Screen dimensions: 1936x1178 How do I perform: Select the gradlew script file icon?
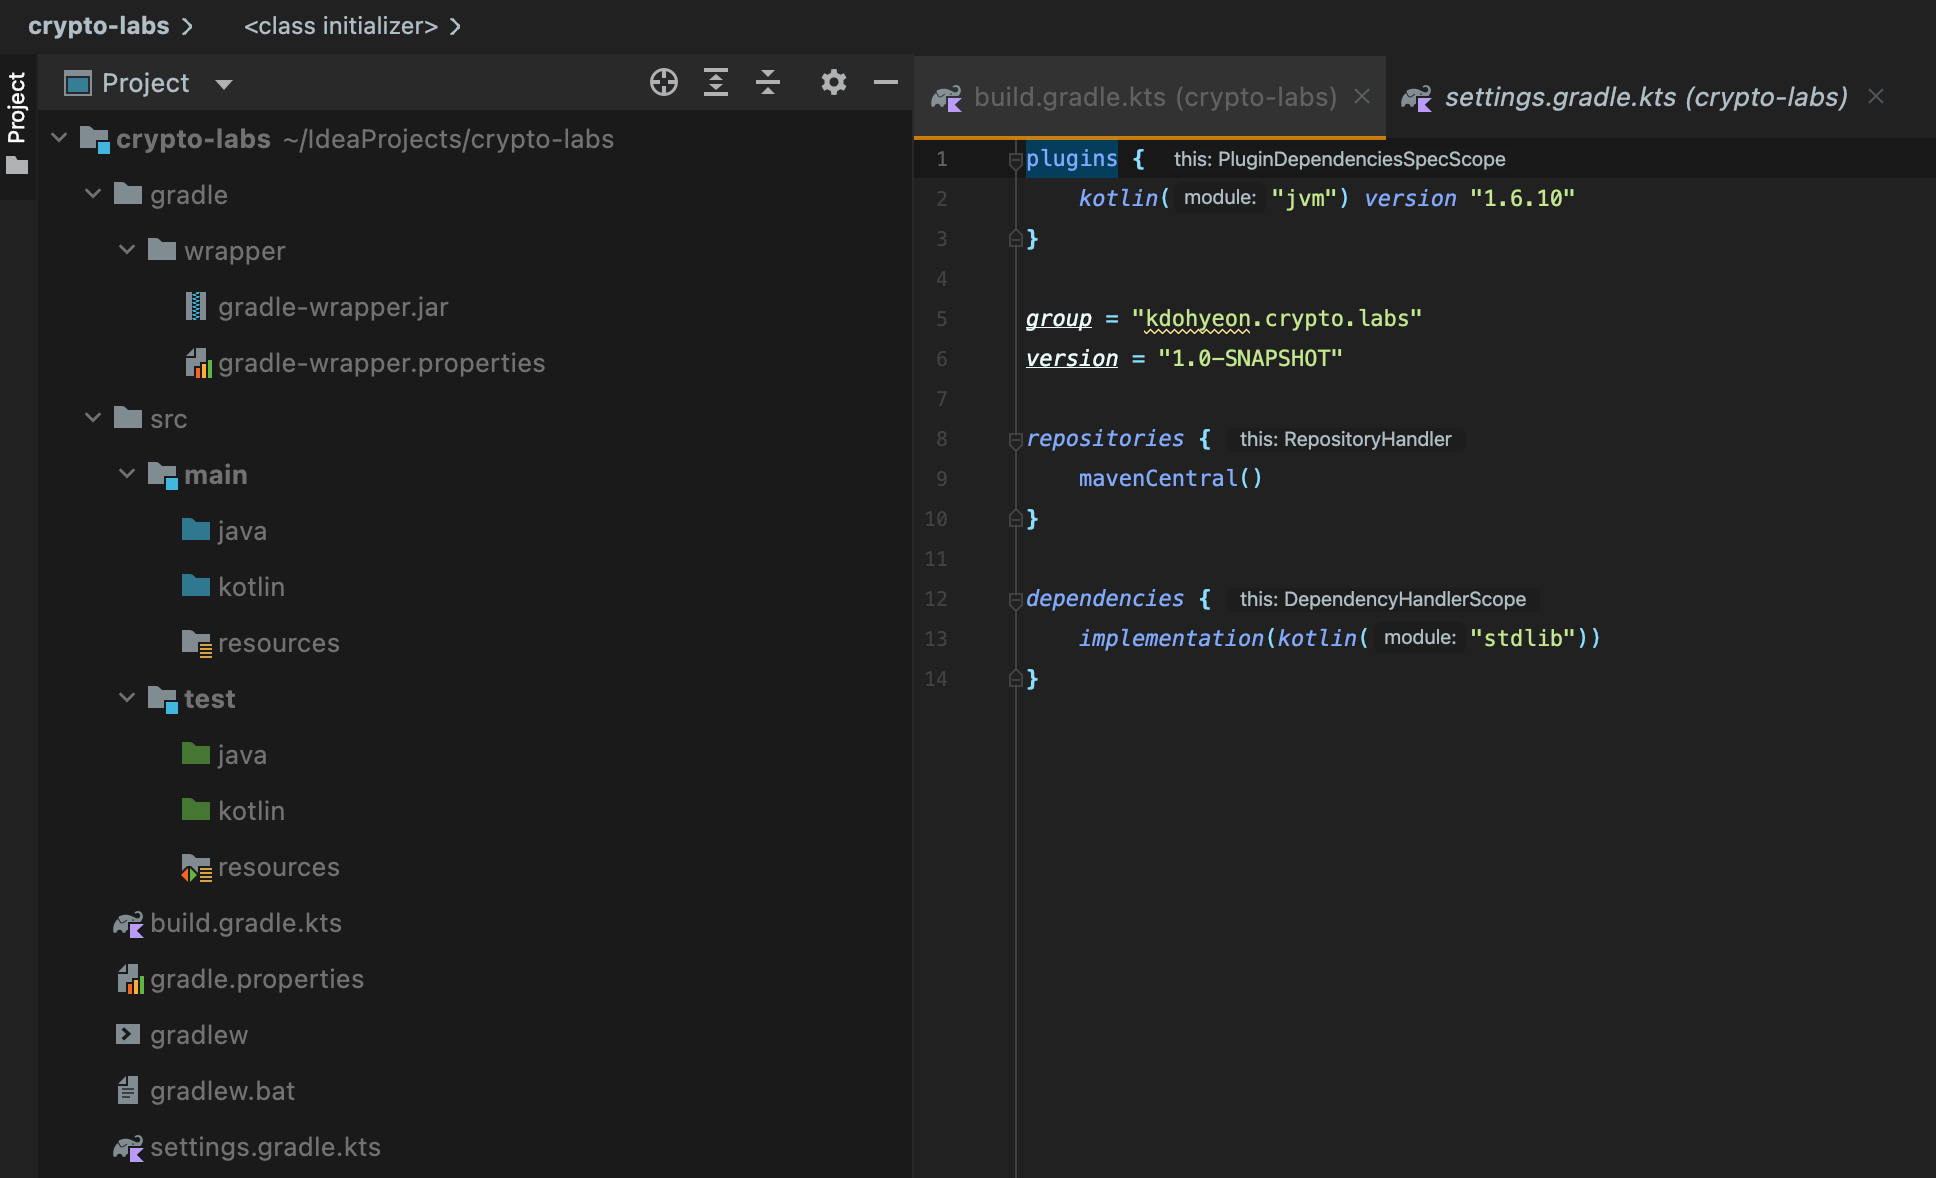(128, 1035)
